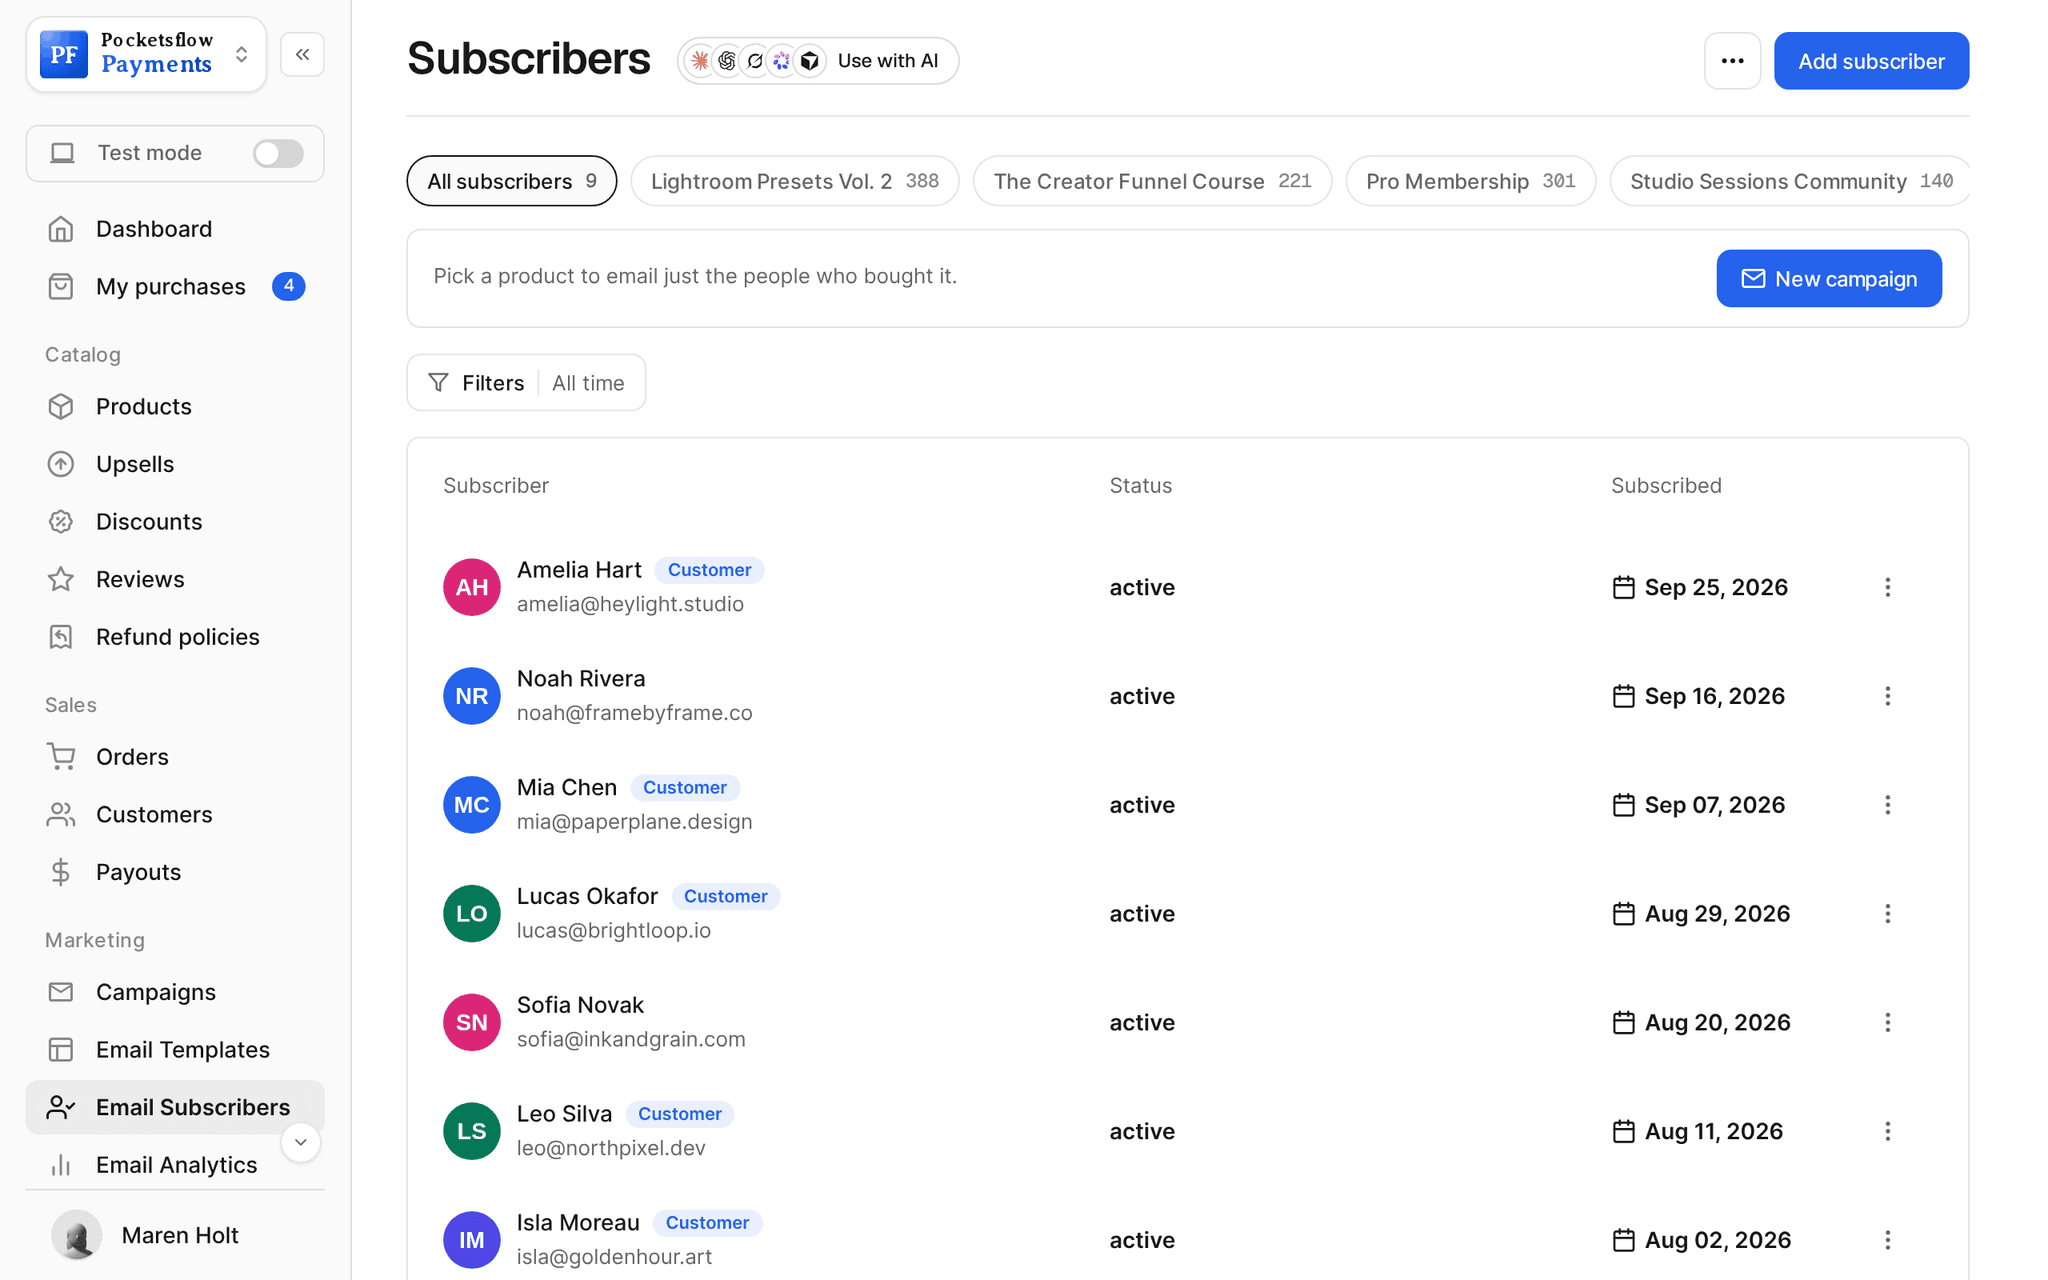Click the Subscribed column header
Screen dimensions: 2048x1280
(x=1666, y=486)
